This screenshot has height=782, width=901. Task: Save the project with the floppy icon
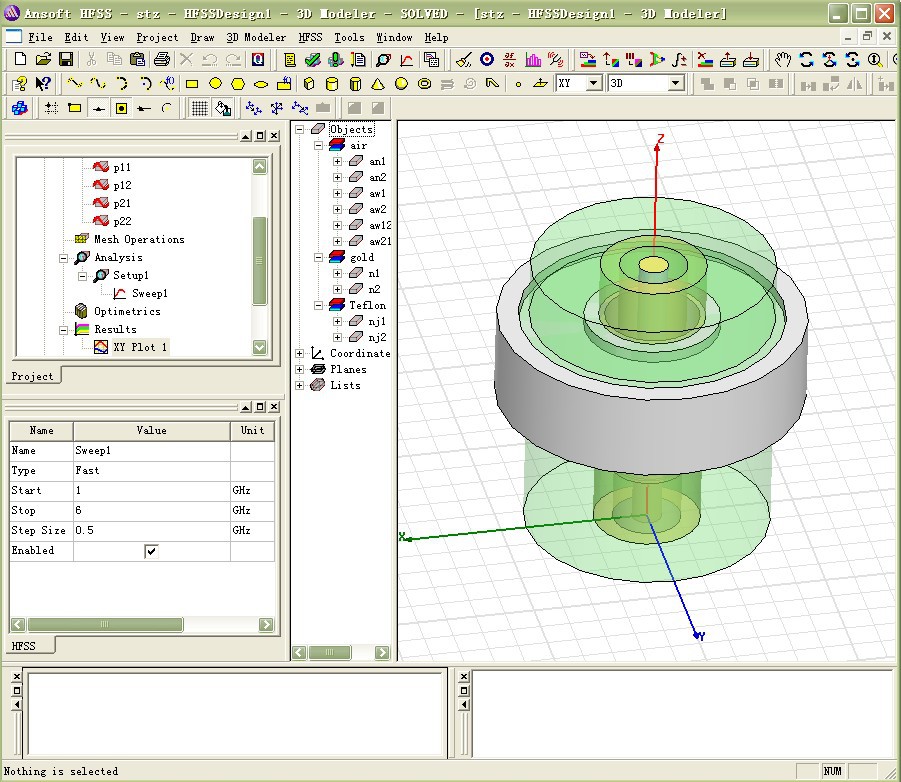tap(66, 59)
